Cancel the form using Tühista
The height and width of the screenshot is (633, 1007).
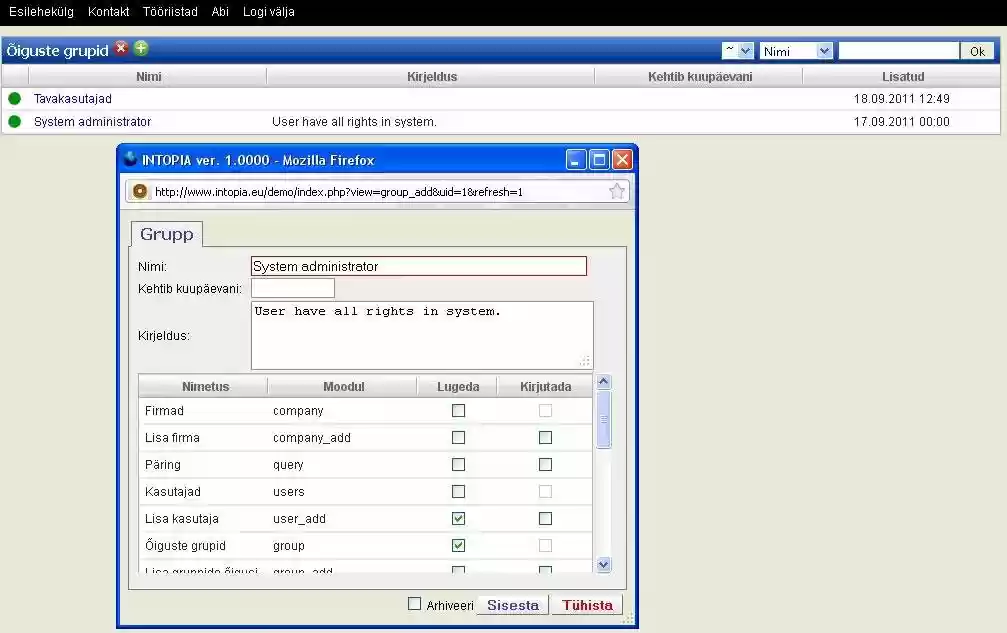pos(587,604)
